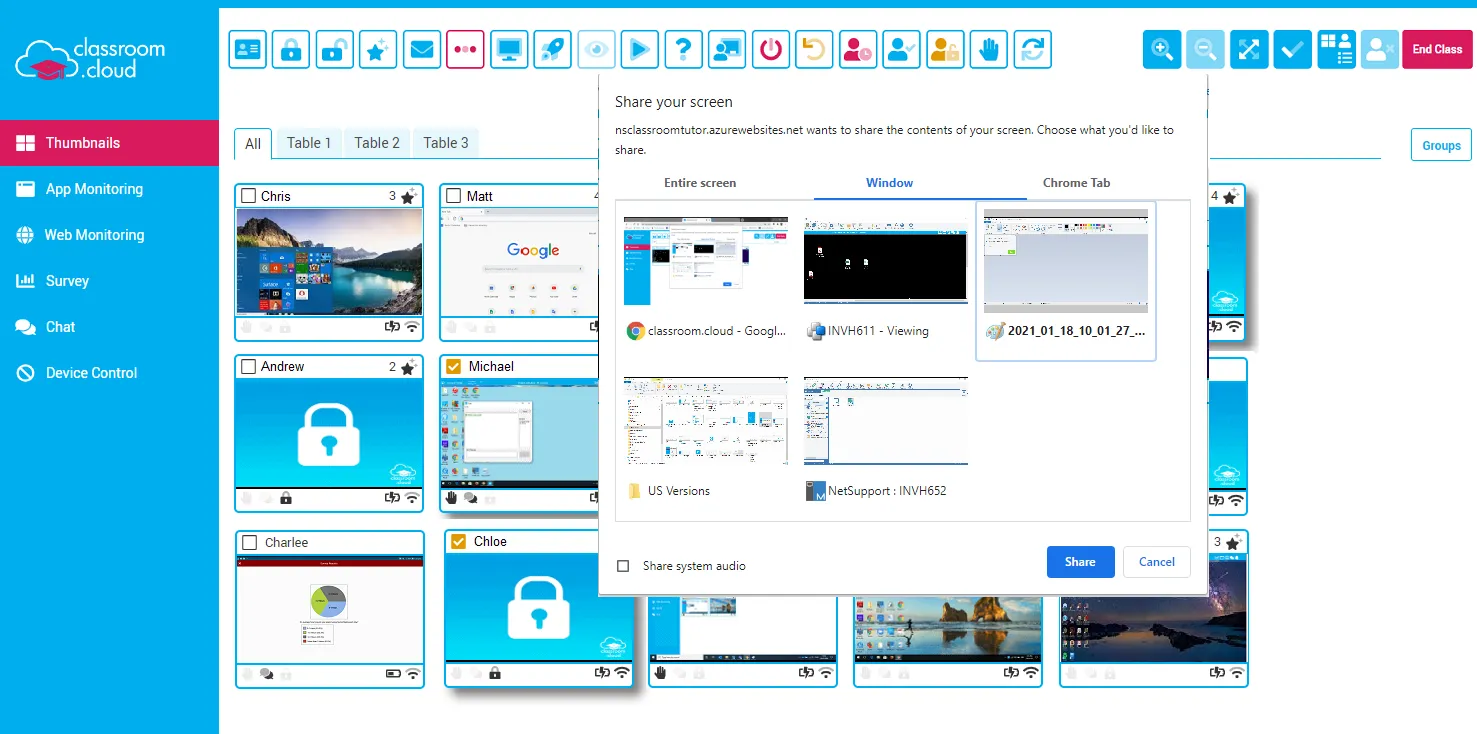Unlock the selected students
Viewport: 1477px width, 734px height.
click(334, 49)
